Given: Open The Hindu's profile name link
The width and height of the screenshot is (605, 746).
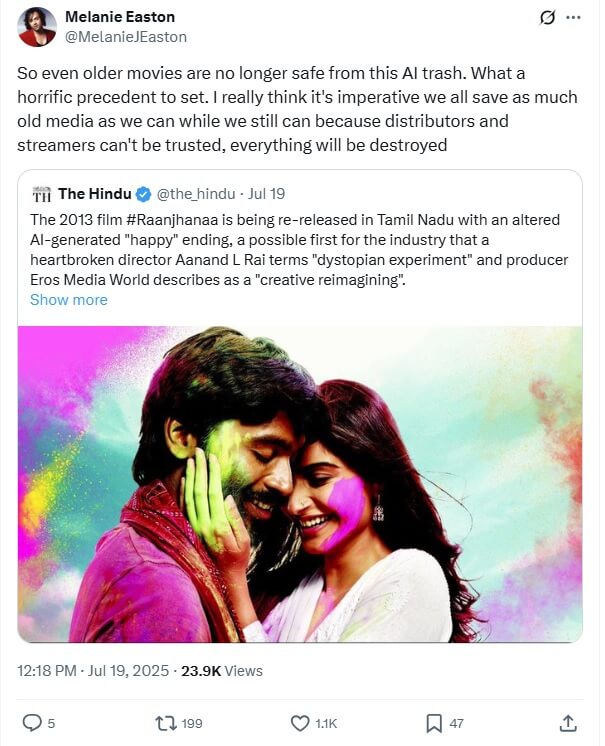Looking at the screenshot, I should (94, 194).
